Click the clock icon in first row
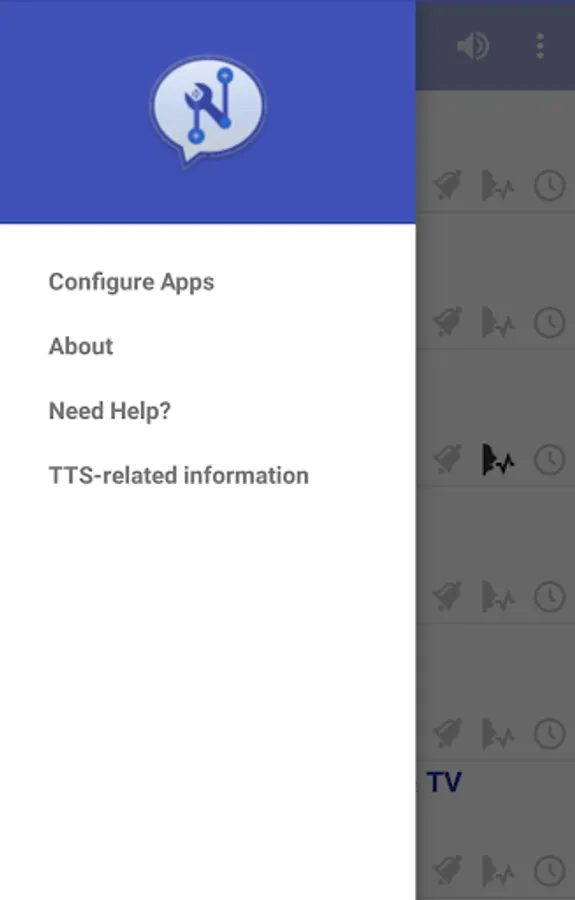575x900 pixels. 550,185
